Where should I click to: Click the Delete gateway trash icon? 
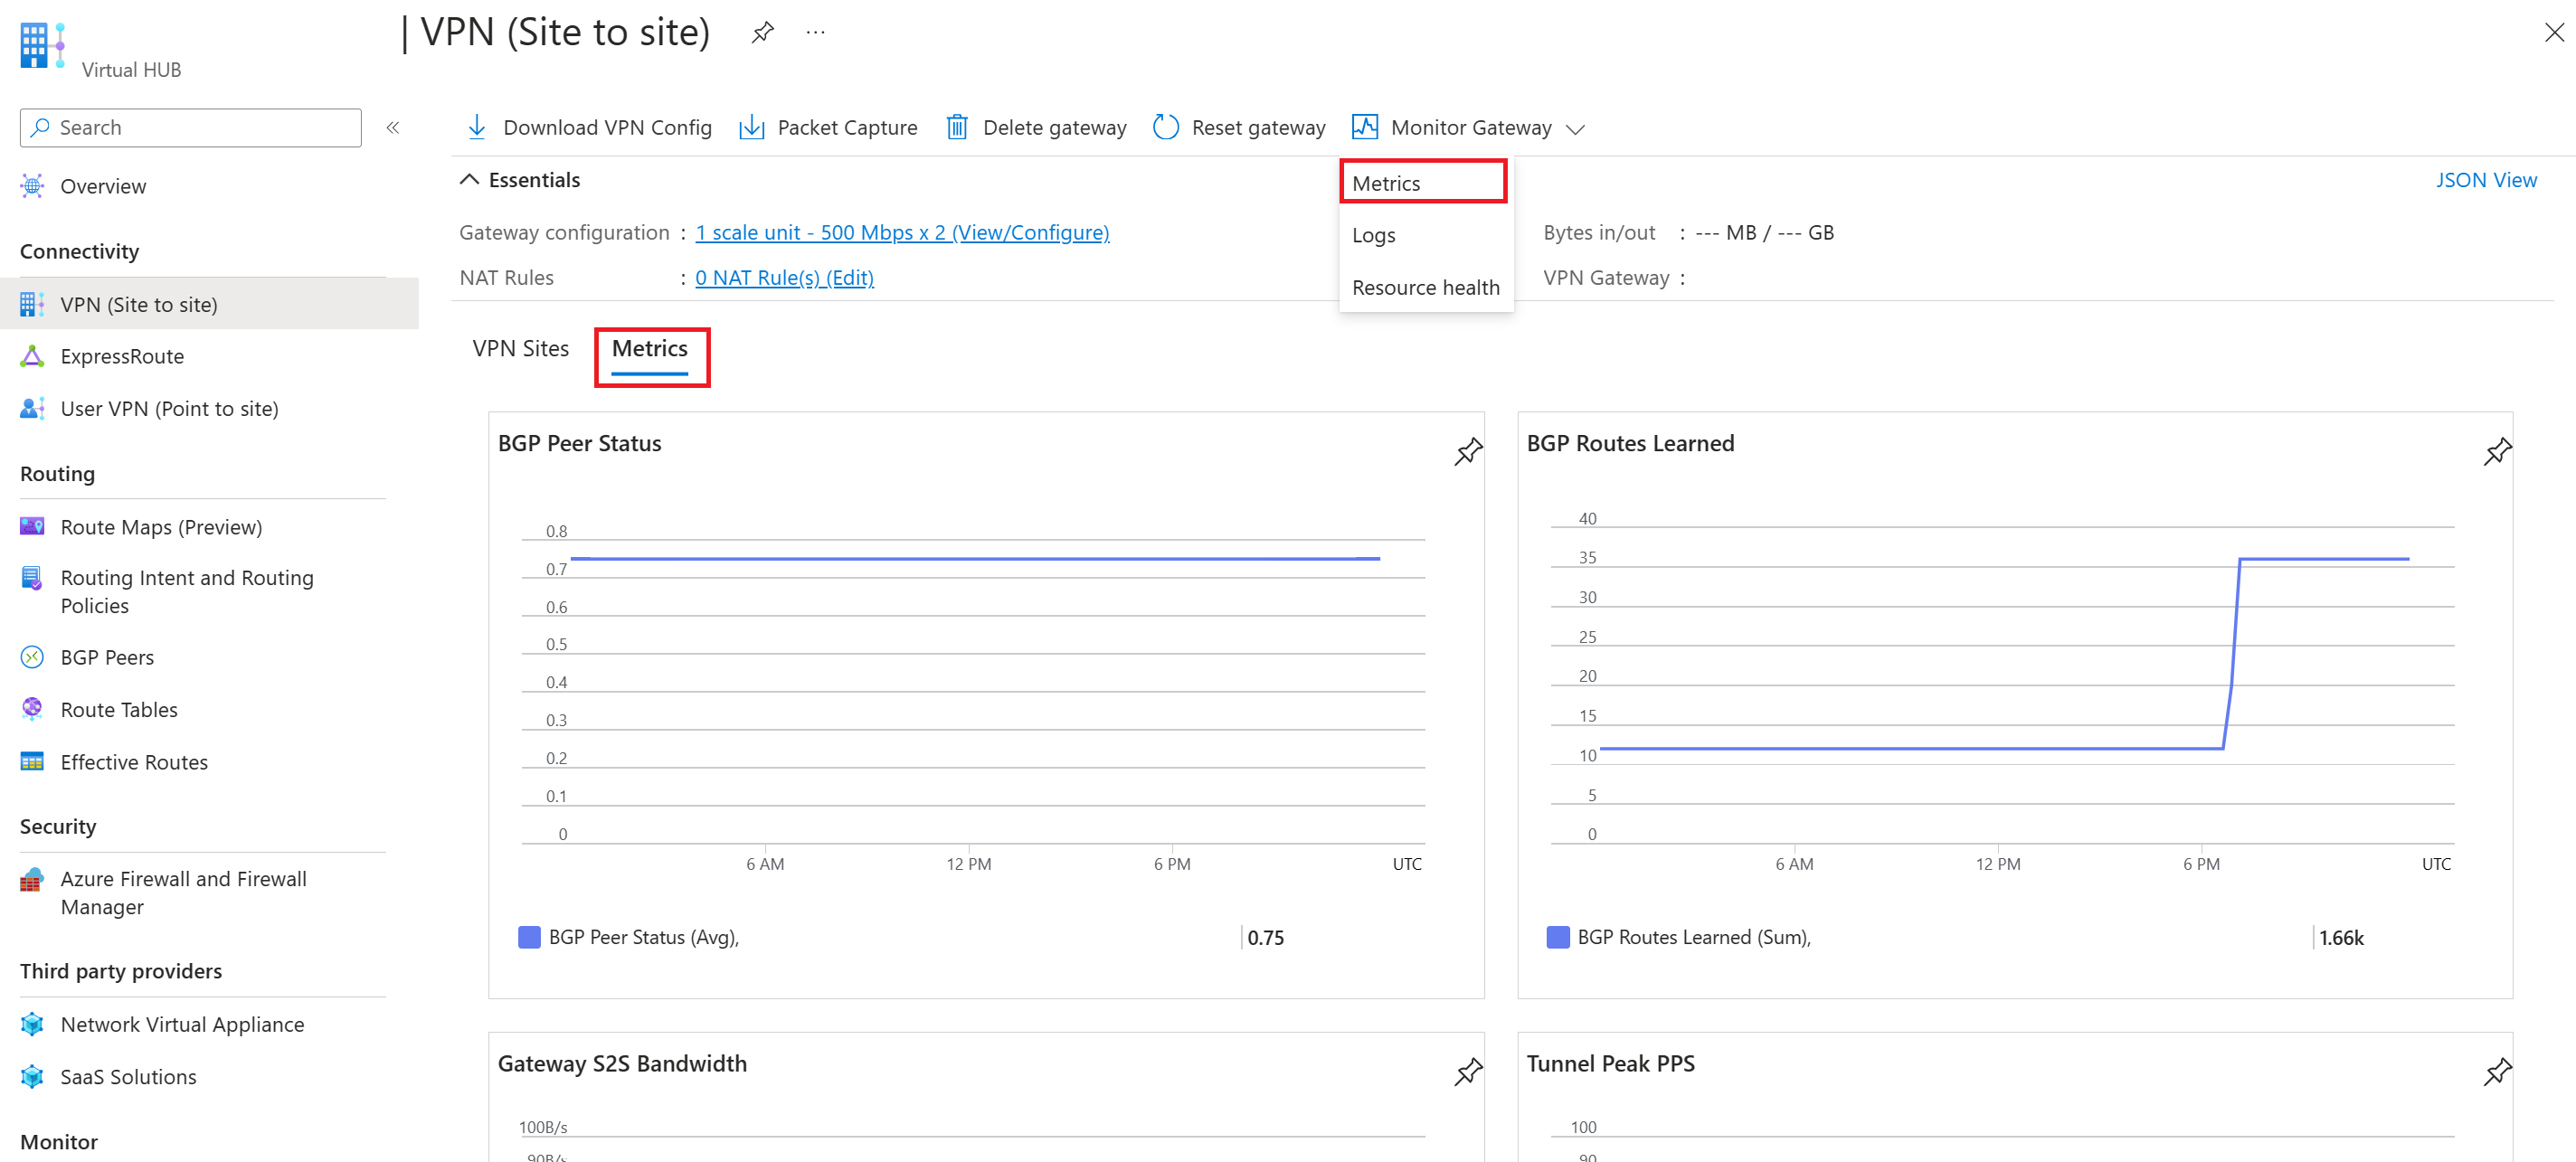[957, 127]
